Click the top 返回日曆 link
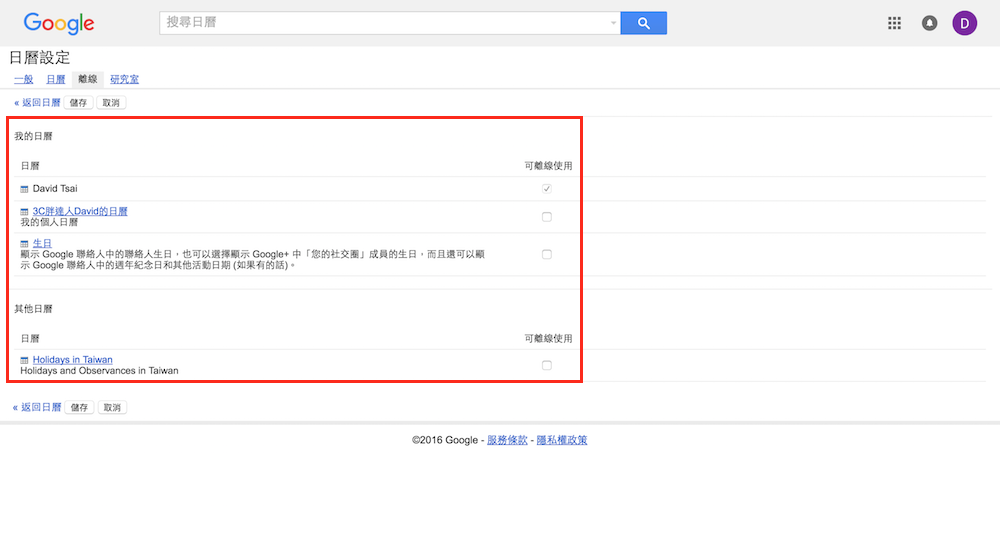Screen dimensions: 1000x549 pyautogui.click(x=37, y=103)
